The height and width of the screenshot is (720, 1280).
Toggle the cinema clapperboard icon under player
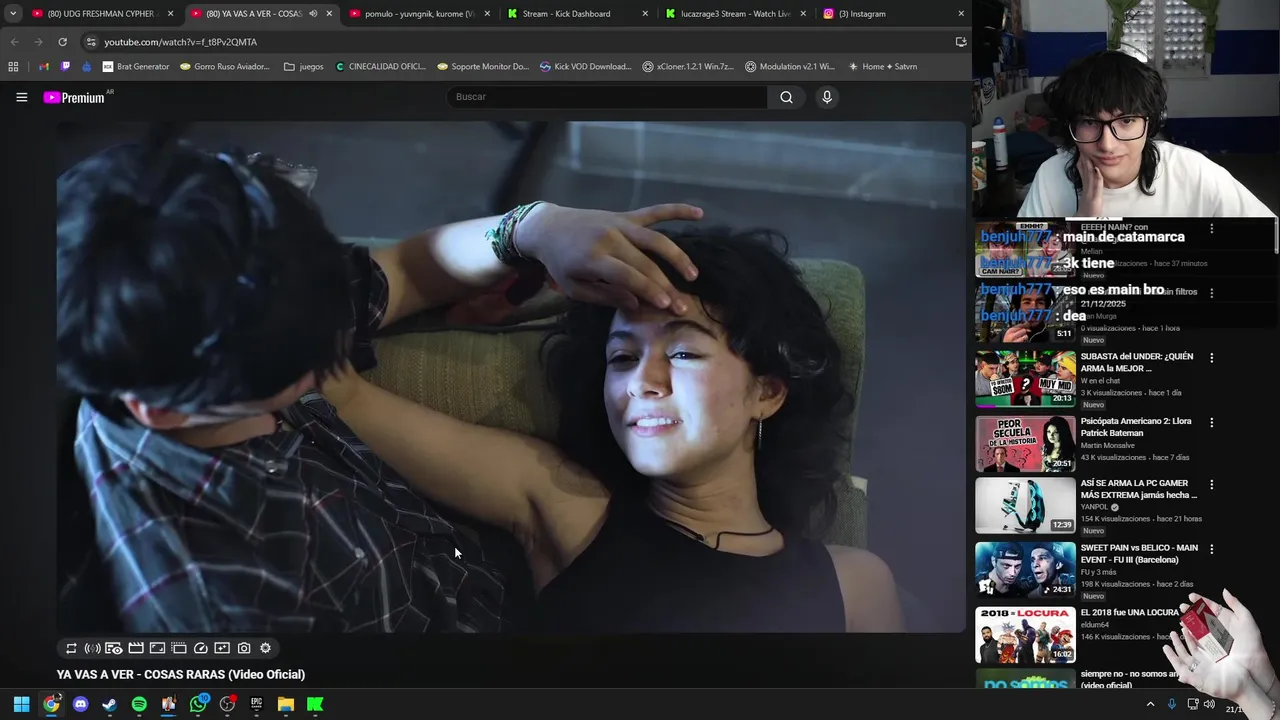point(136,648)
